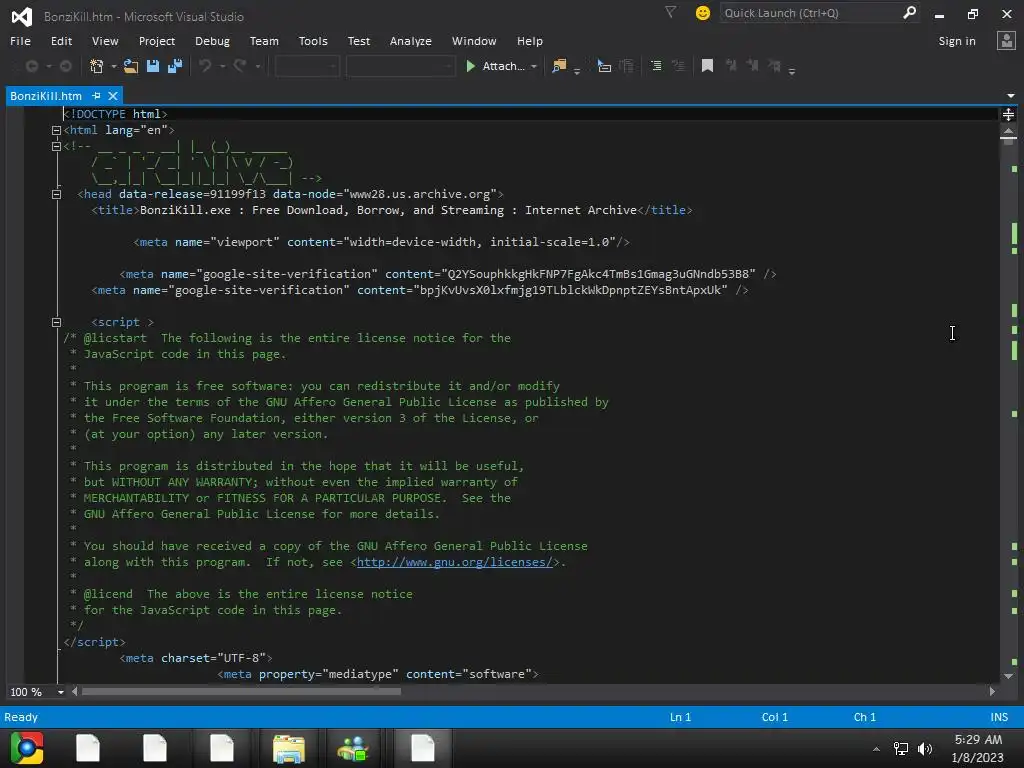Screen dimensions: 1024x768
Task: Click the vertical scrollbar up arrow
Action: click(1008, 132)
